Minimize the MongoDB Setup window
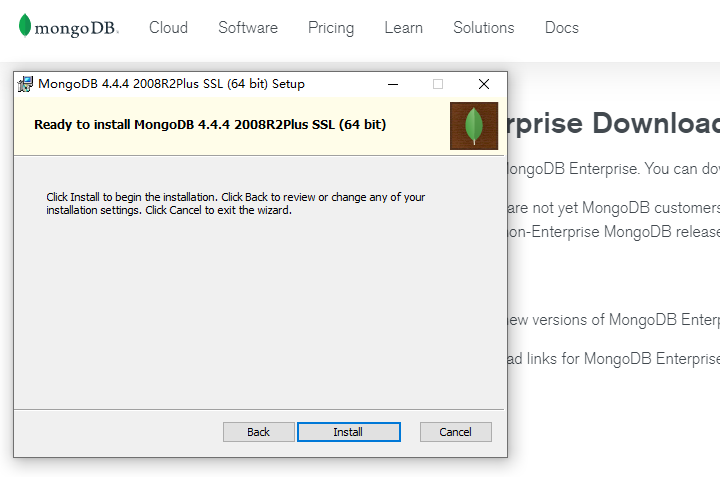720x477 pixels. [x=393, y=84]
